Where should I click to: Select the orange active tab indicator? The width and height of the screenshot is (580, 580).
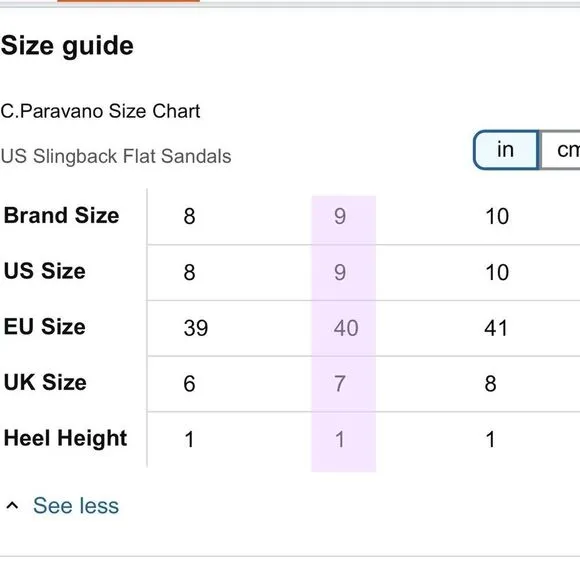(128, 1)
